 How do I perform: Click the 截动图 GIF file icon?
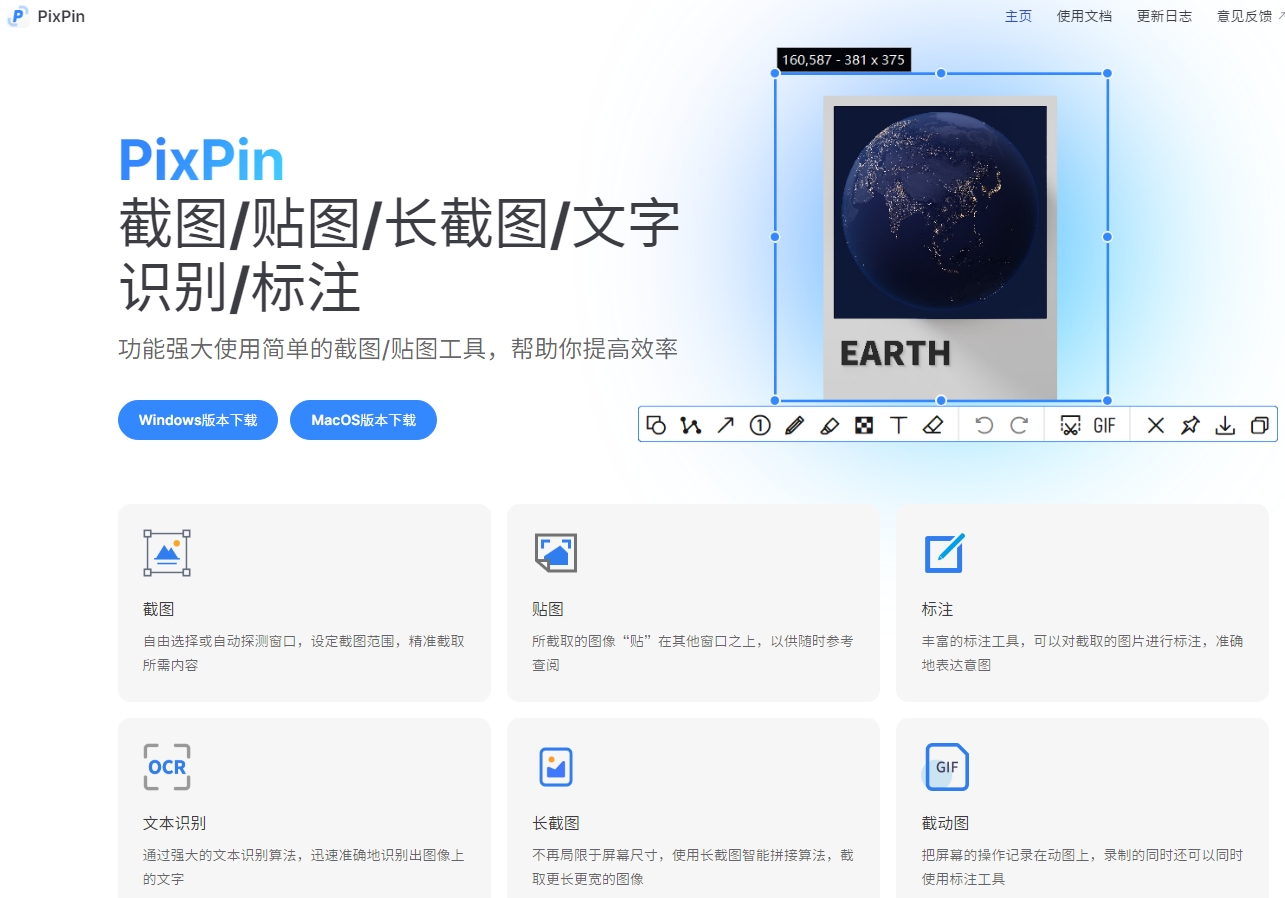pos(945,767)
